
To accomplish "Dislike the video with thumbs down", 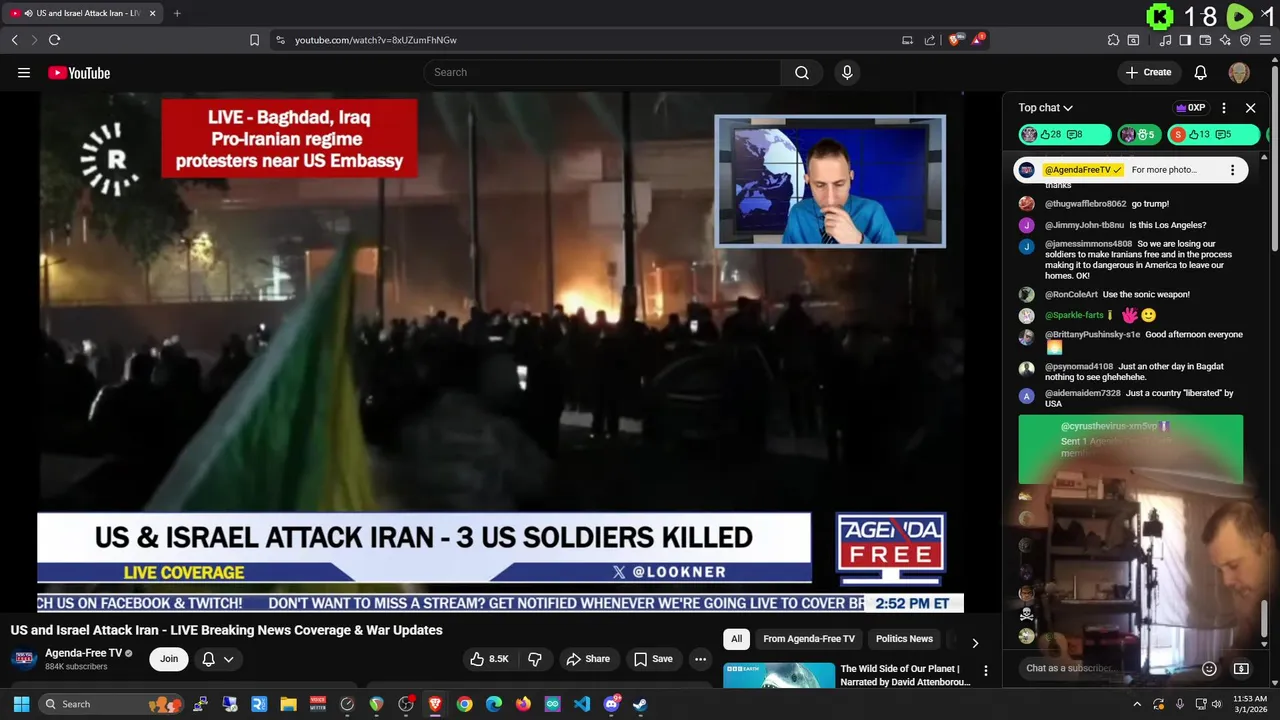I will point(535,659).
